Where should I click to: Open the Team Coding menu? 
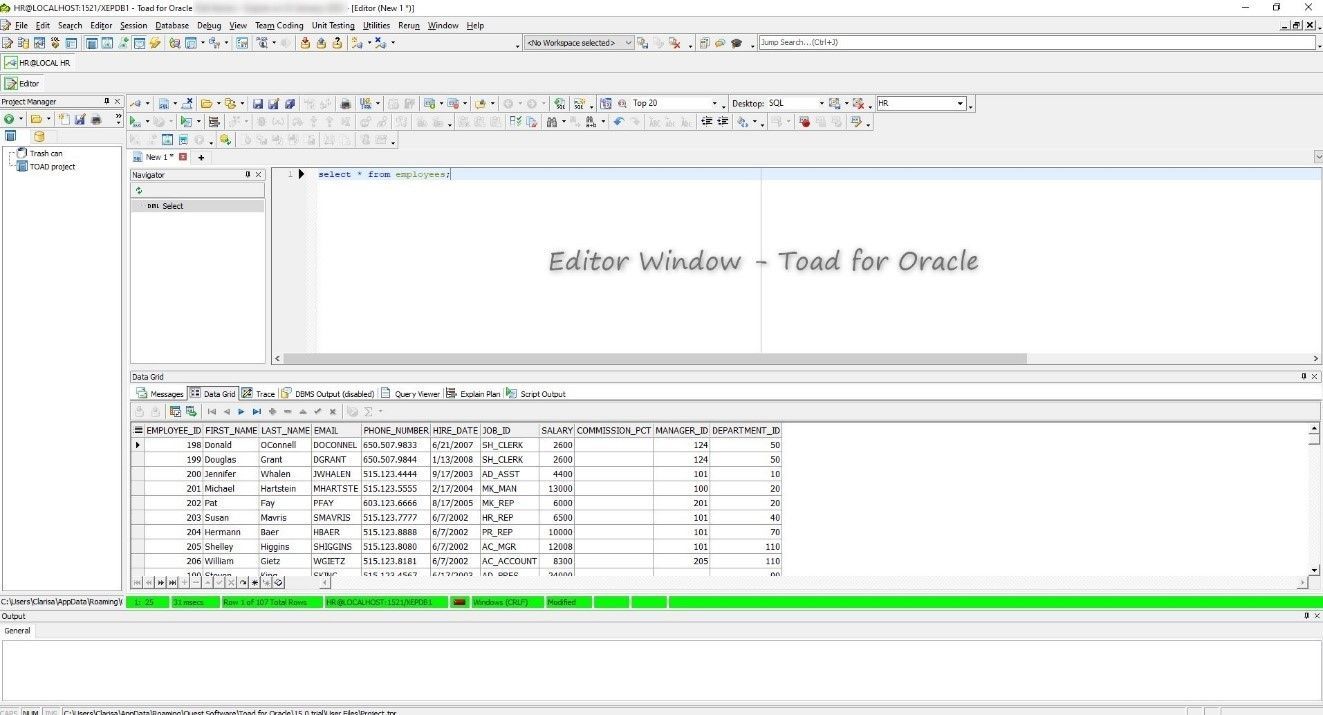[x=279, y=25]
